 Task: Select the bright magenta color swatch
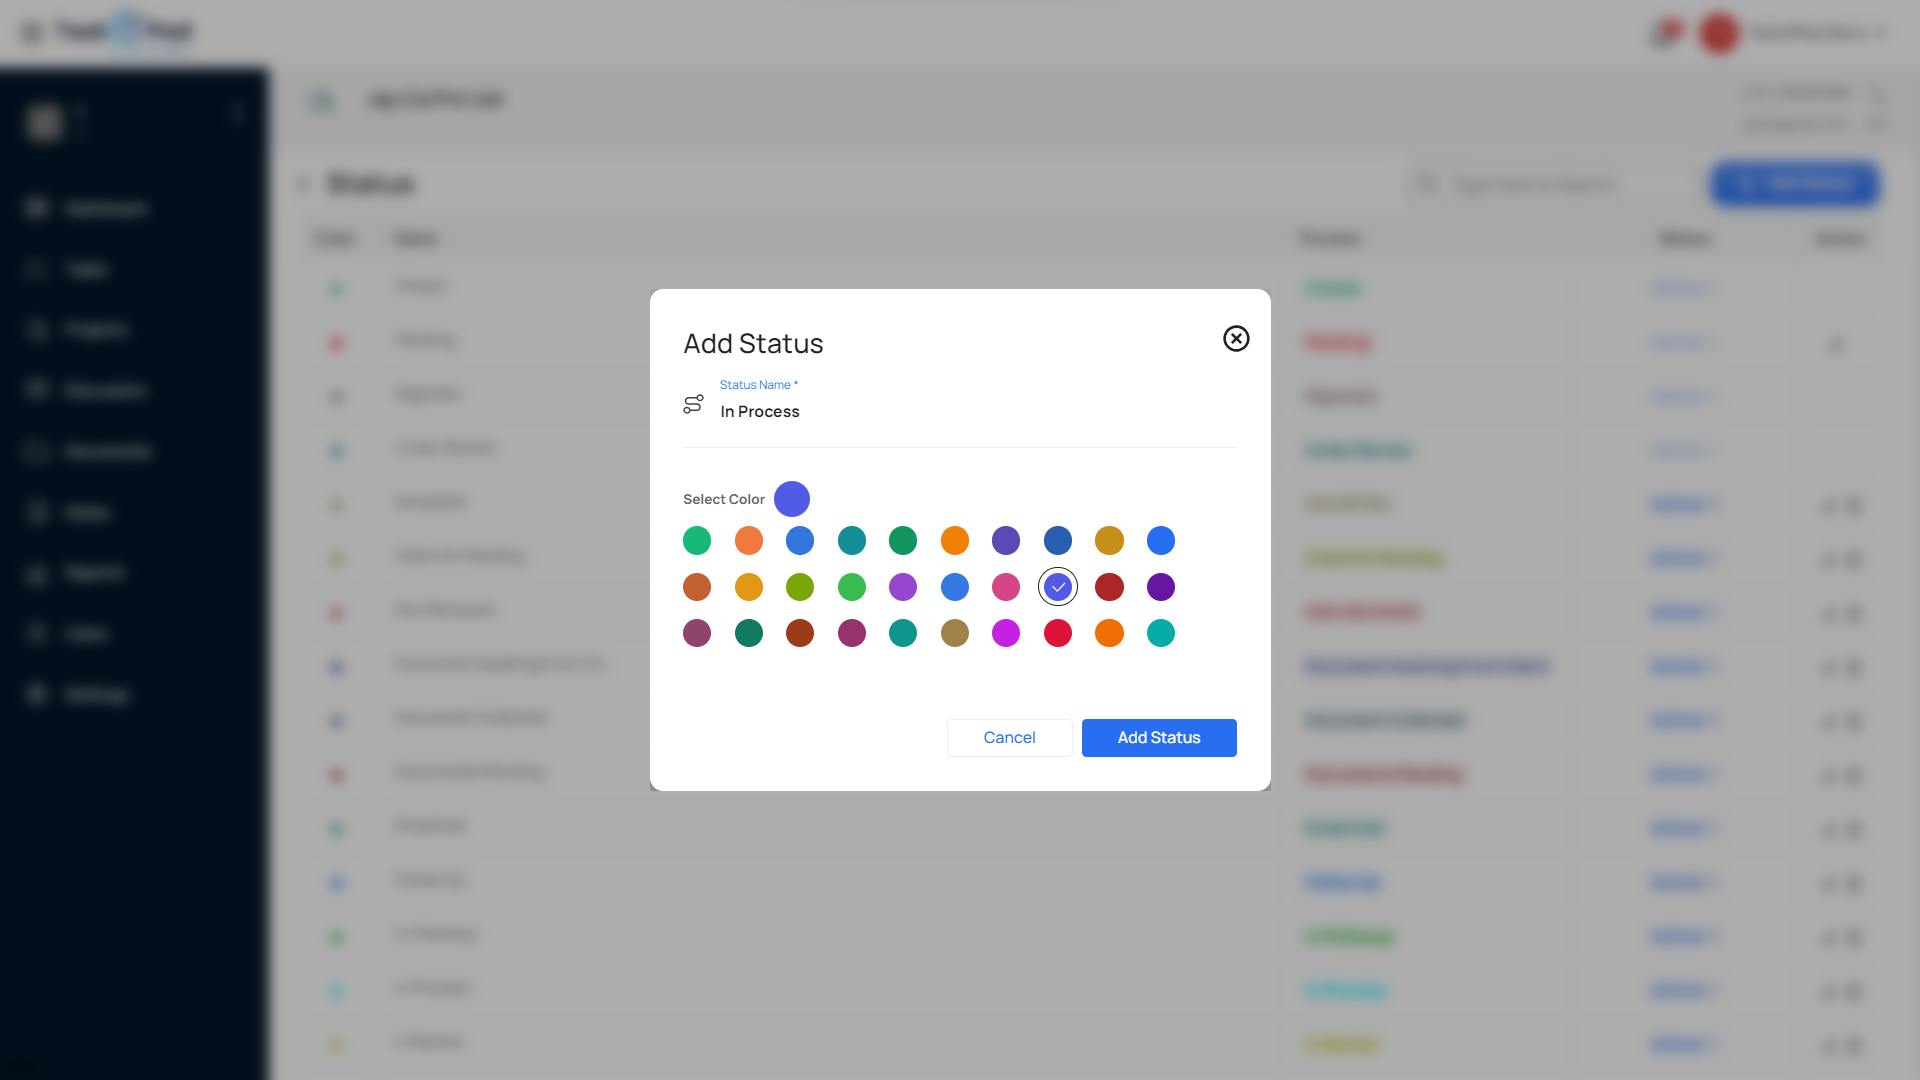pos(1006,633)
